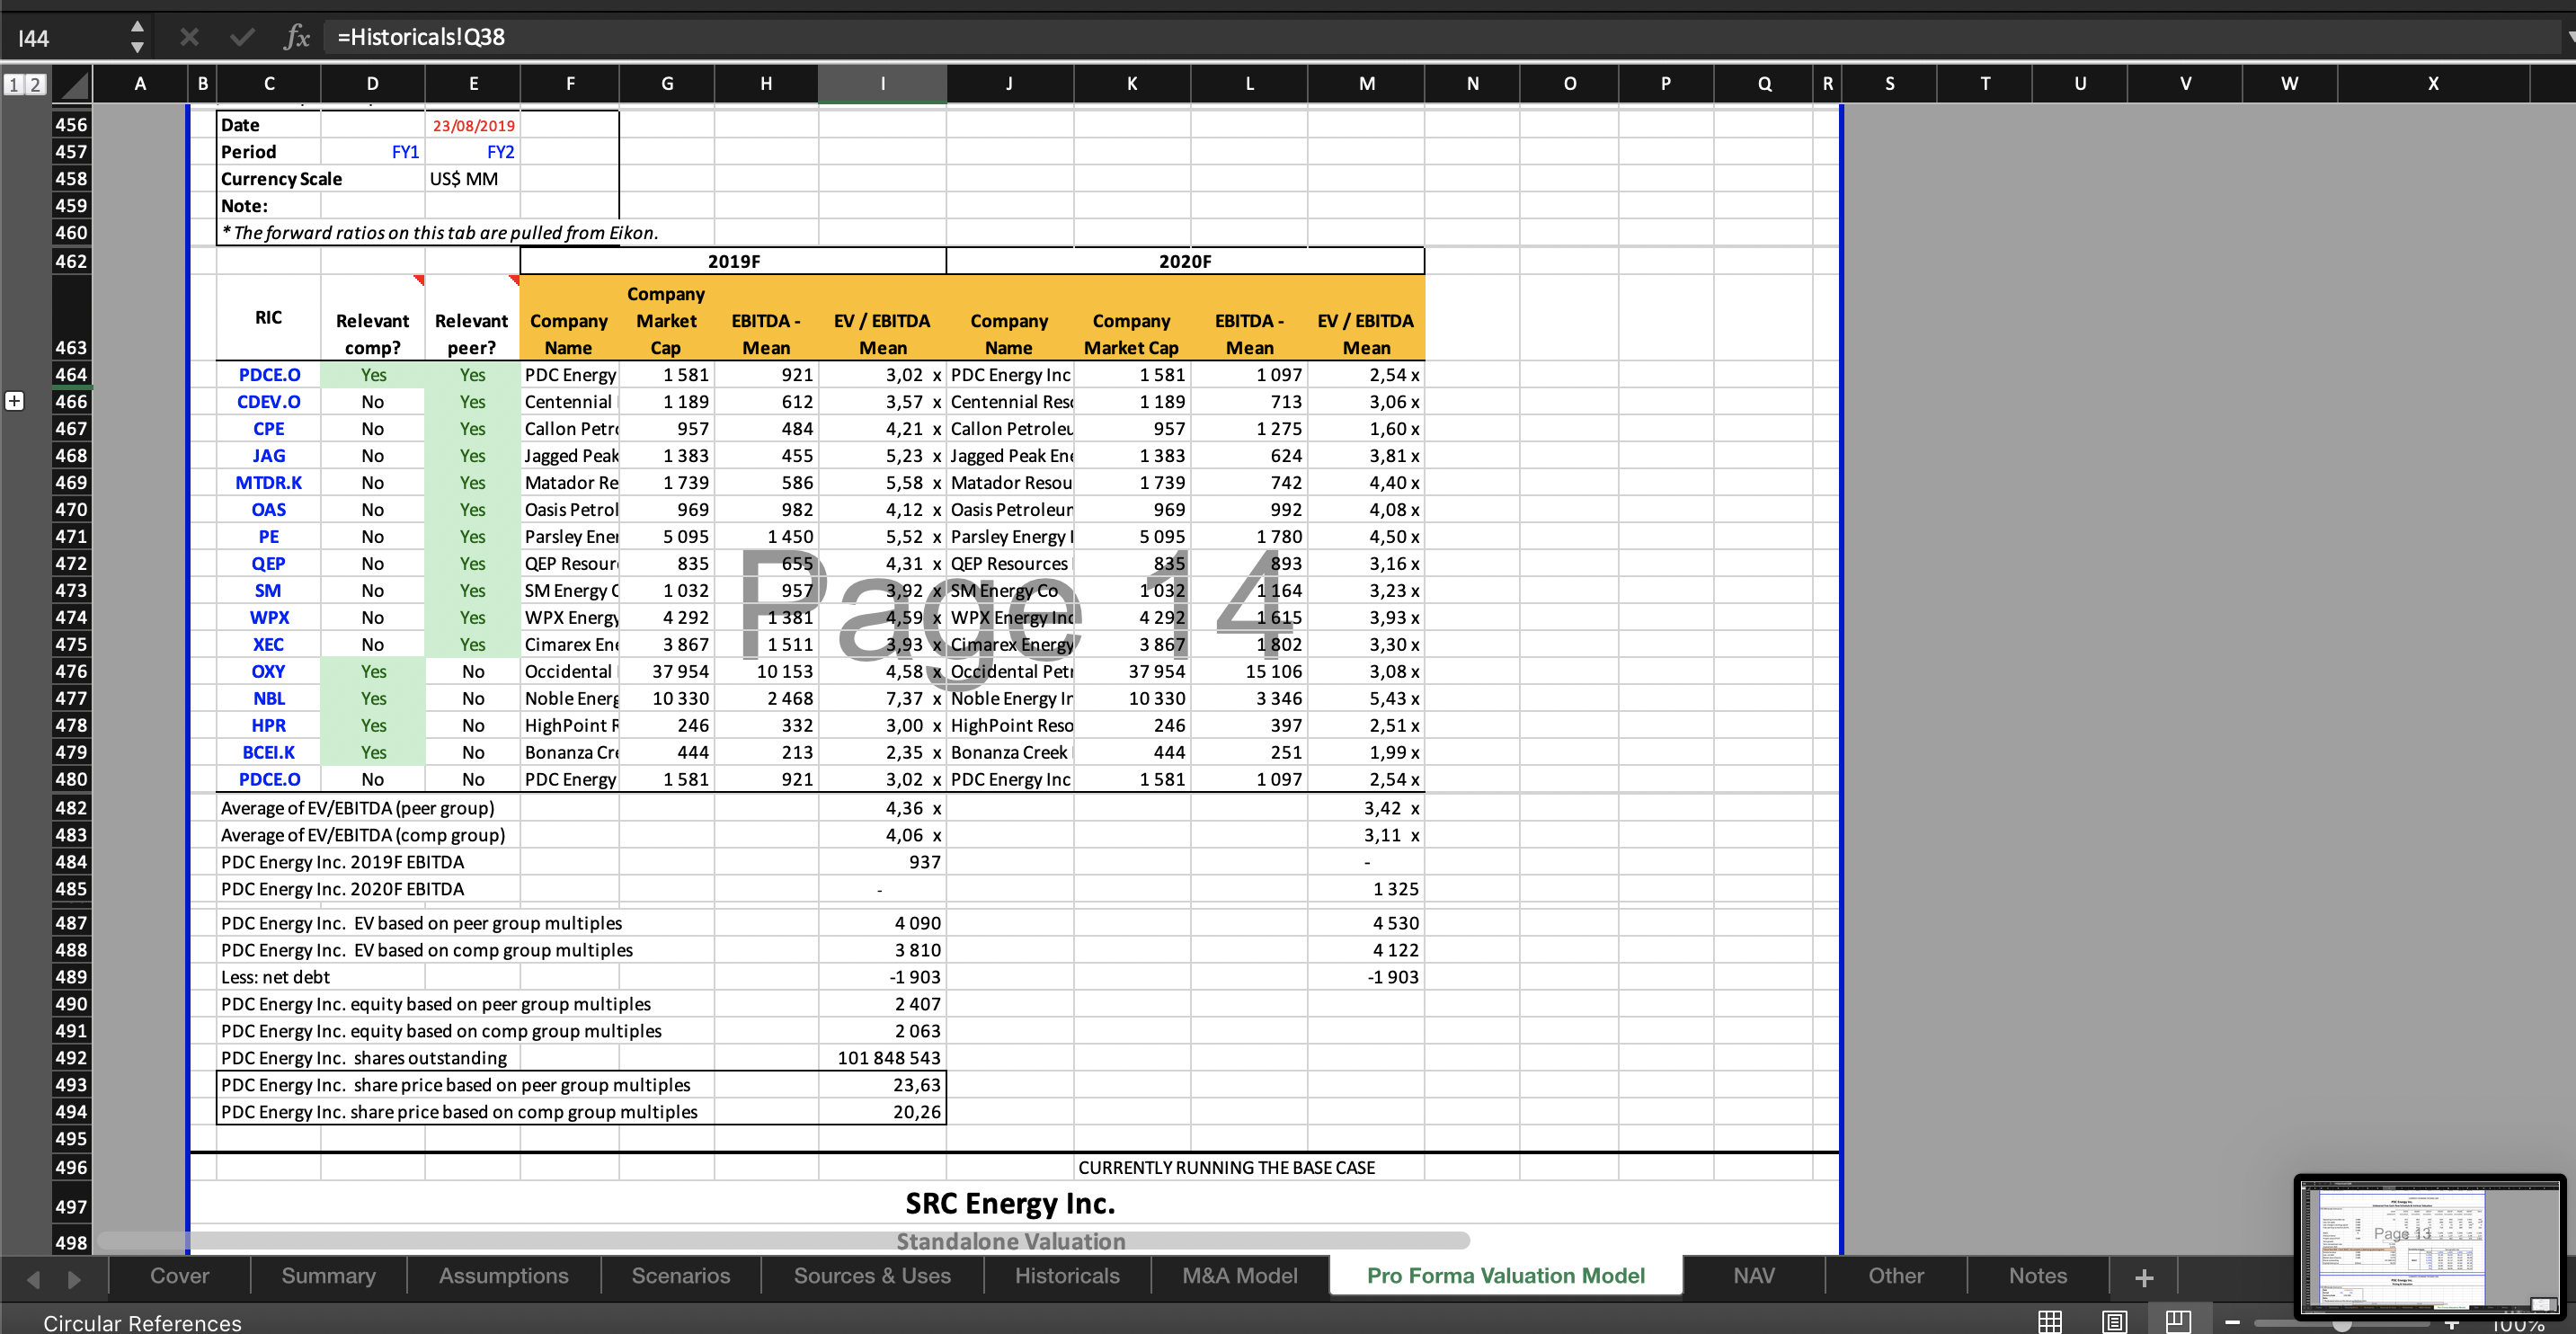2576x1334 pixels.
Task: Select outline level 1 button
Action: coord(13,84)
